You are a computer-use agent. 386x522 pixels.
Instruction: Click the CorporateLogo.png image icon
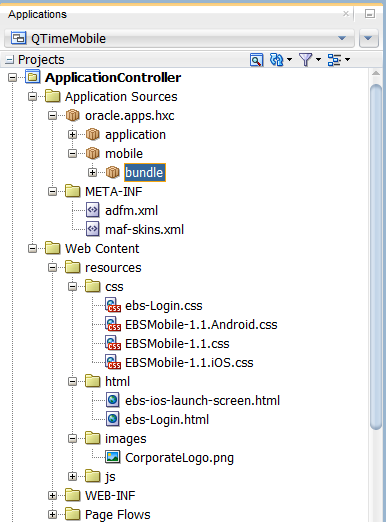113,457
